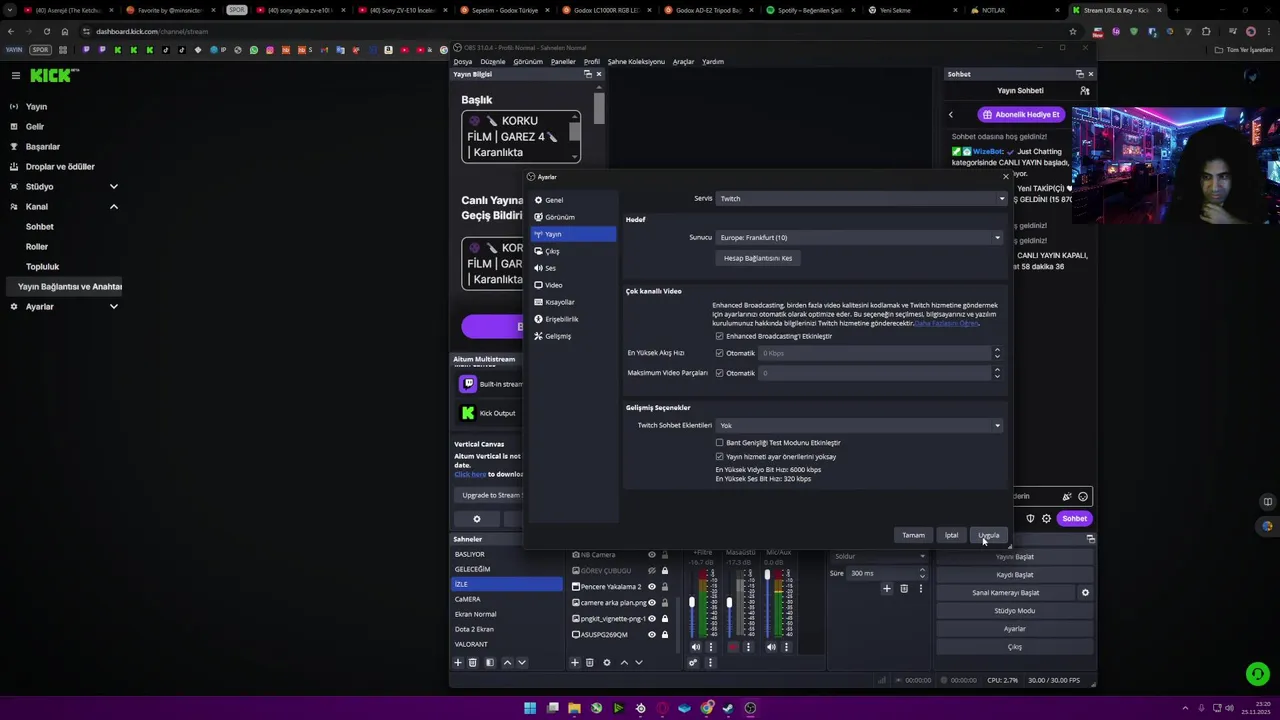The width and height of the screenshot is (1280, 720).
Task: Open chat settings gear icon in Sohbet
Action: click(1046, 518)
